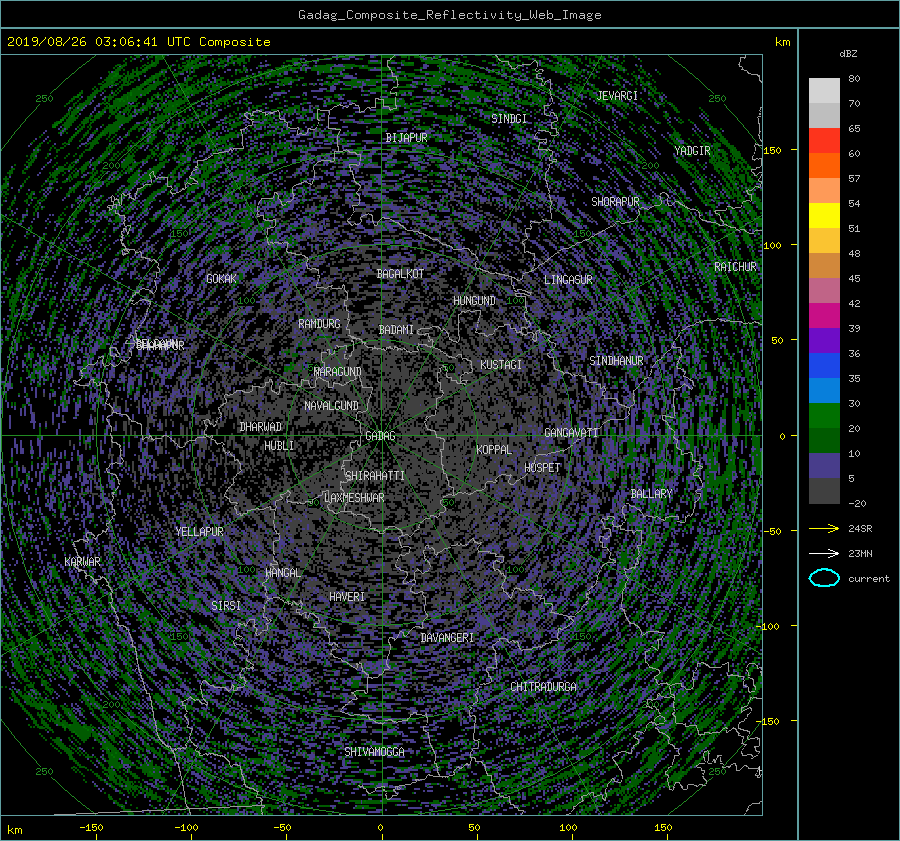Click the KARWAR city label

[x=82, y=562]
